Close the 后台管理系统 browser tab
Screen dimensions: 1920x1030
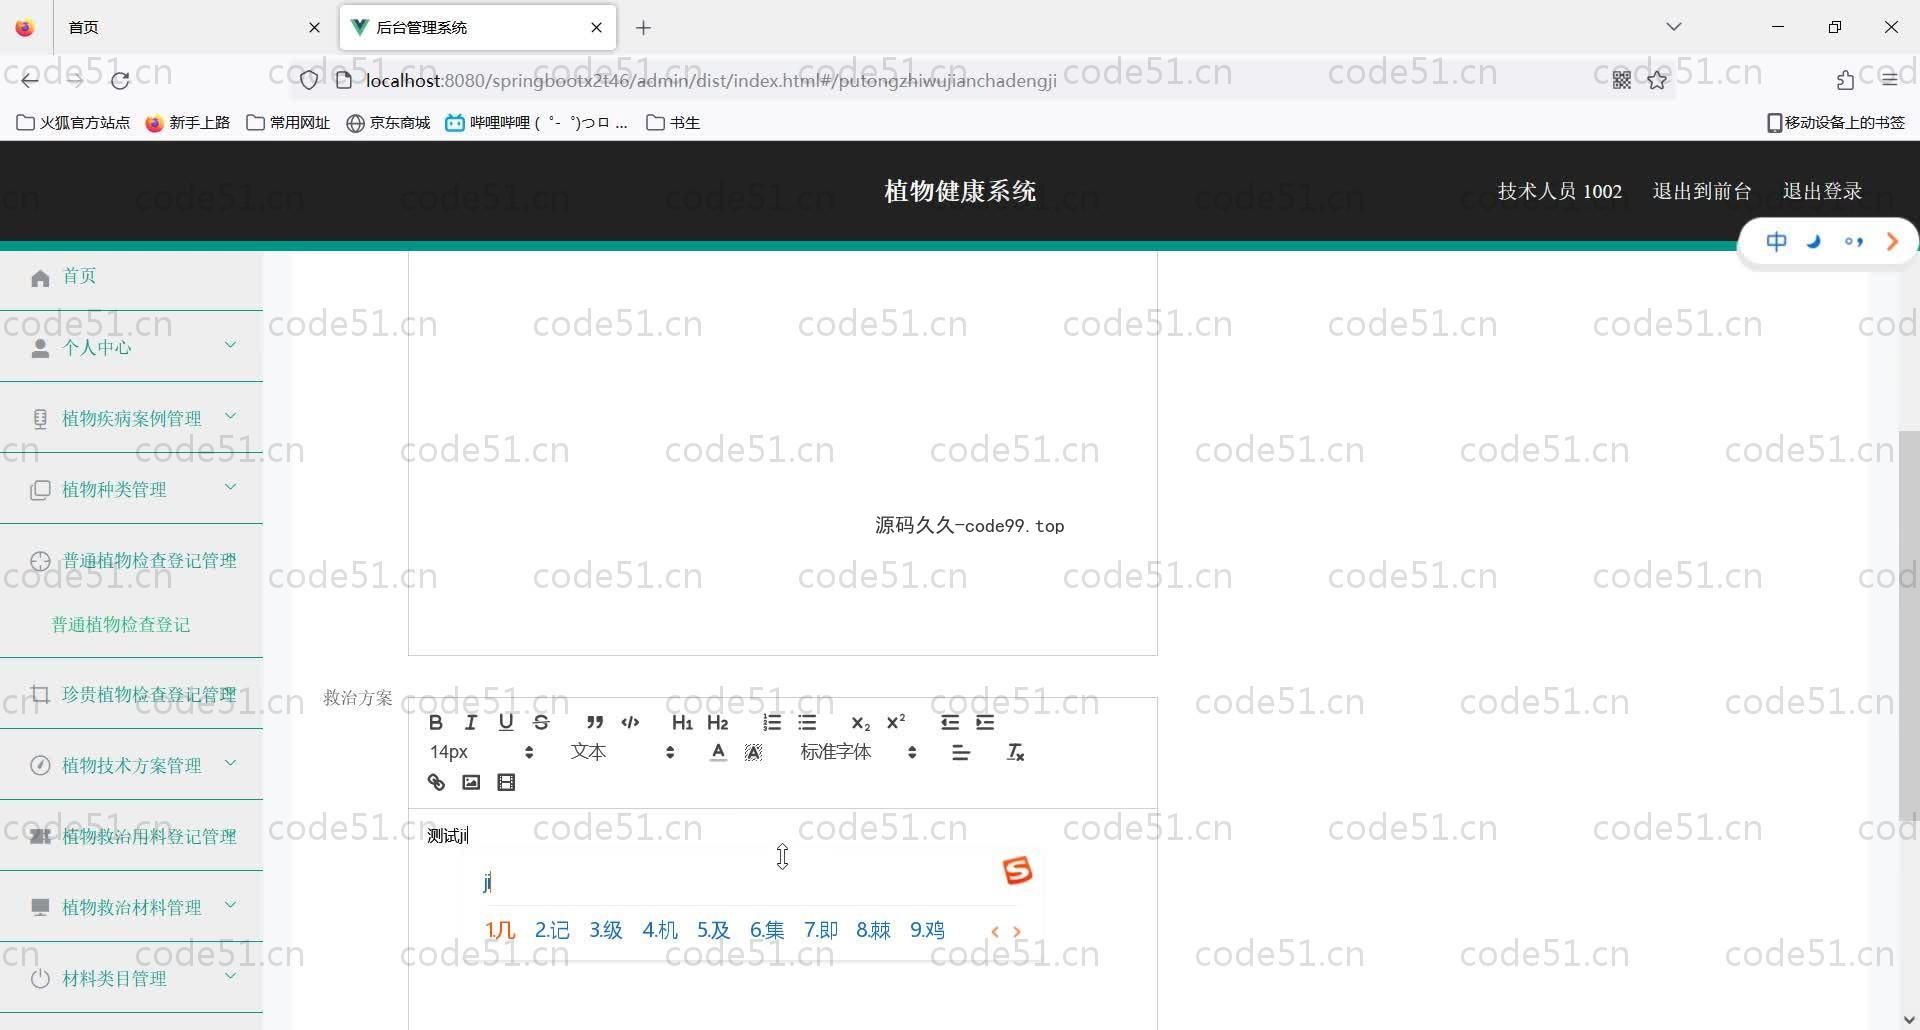click(597, 28)
